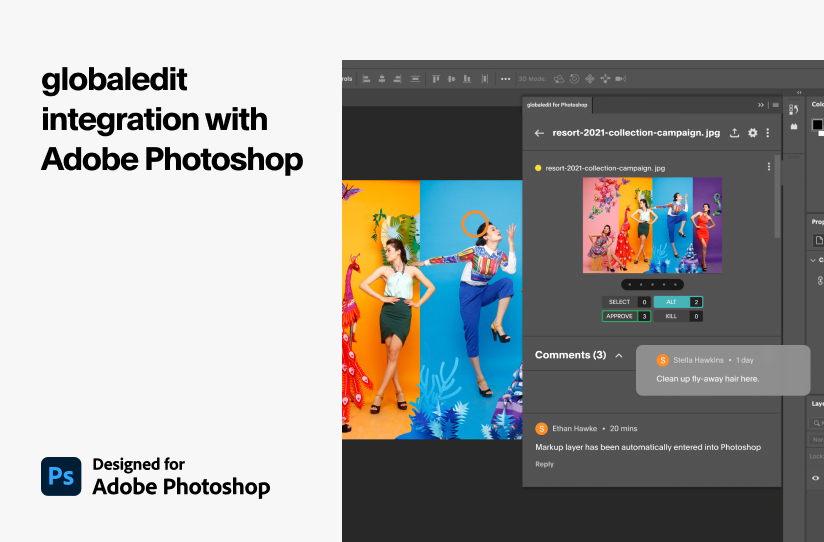
Task: Open the History panel icon in dock
Action: tap(794, 109)
